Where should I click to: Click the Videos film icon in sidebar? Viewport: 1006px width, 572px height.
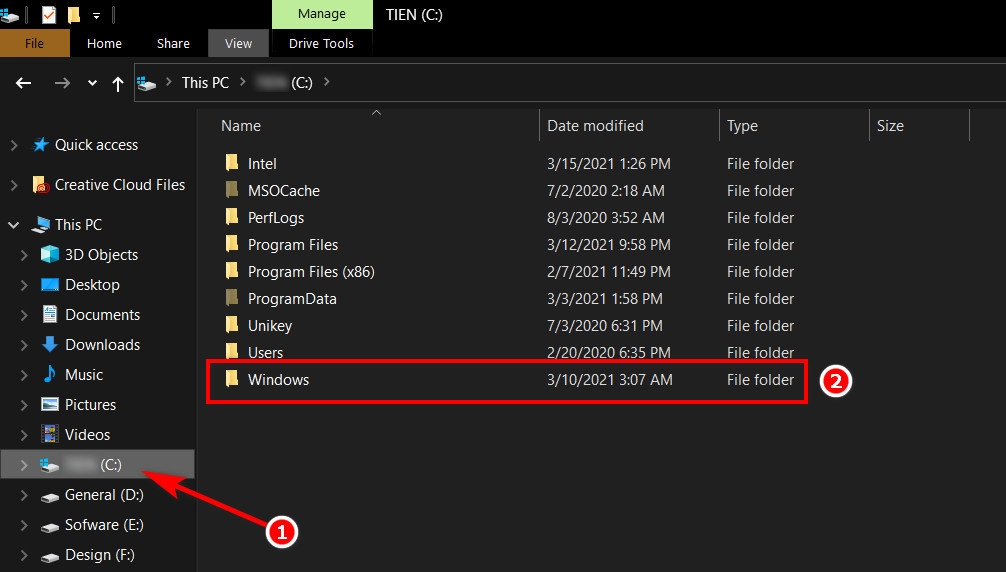coord(49,434)
